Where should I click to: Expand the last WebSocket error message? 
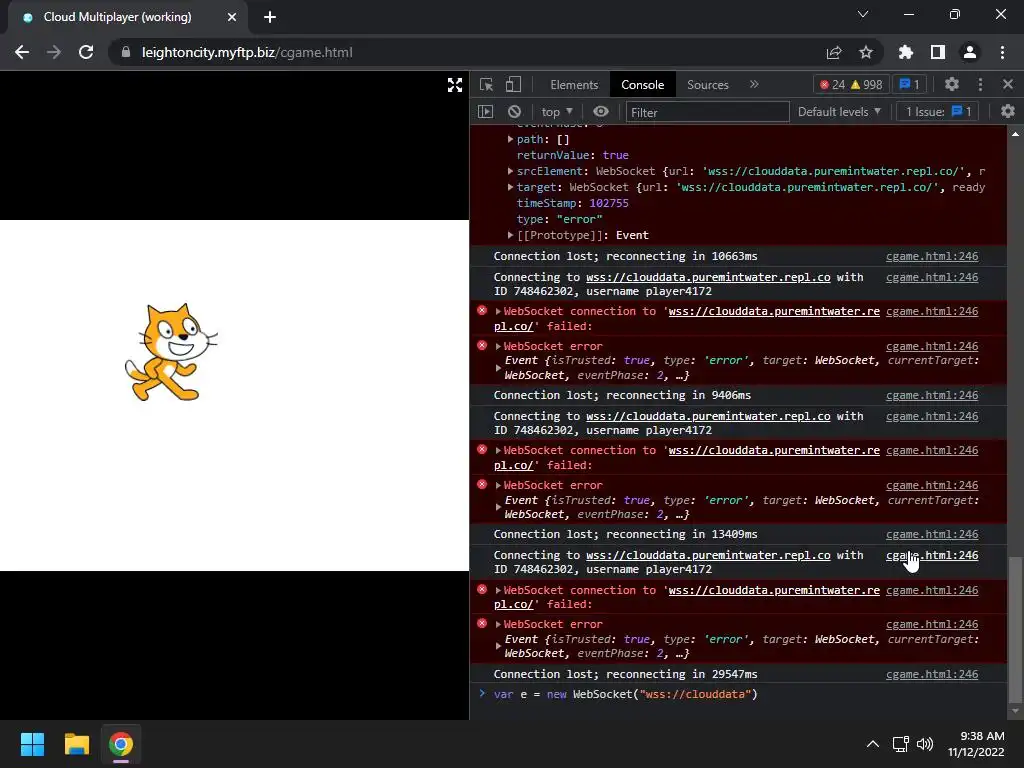click(498, 624)
